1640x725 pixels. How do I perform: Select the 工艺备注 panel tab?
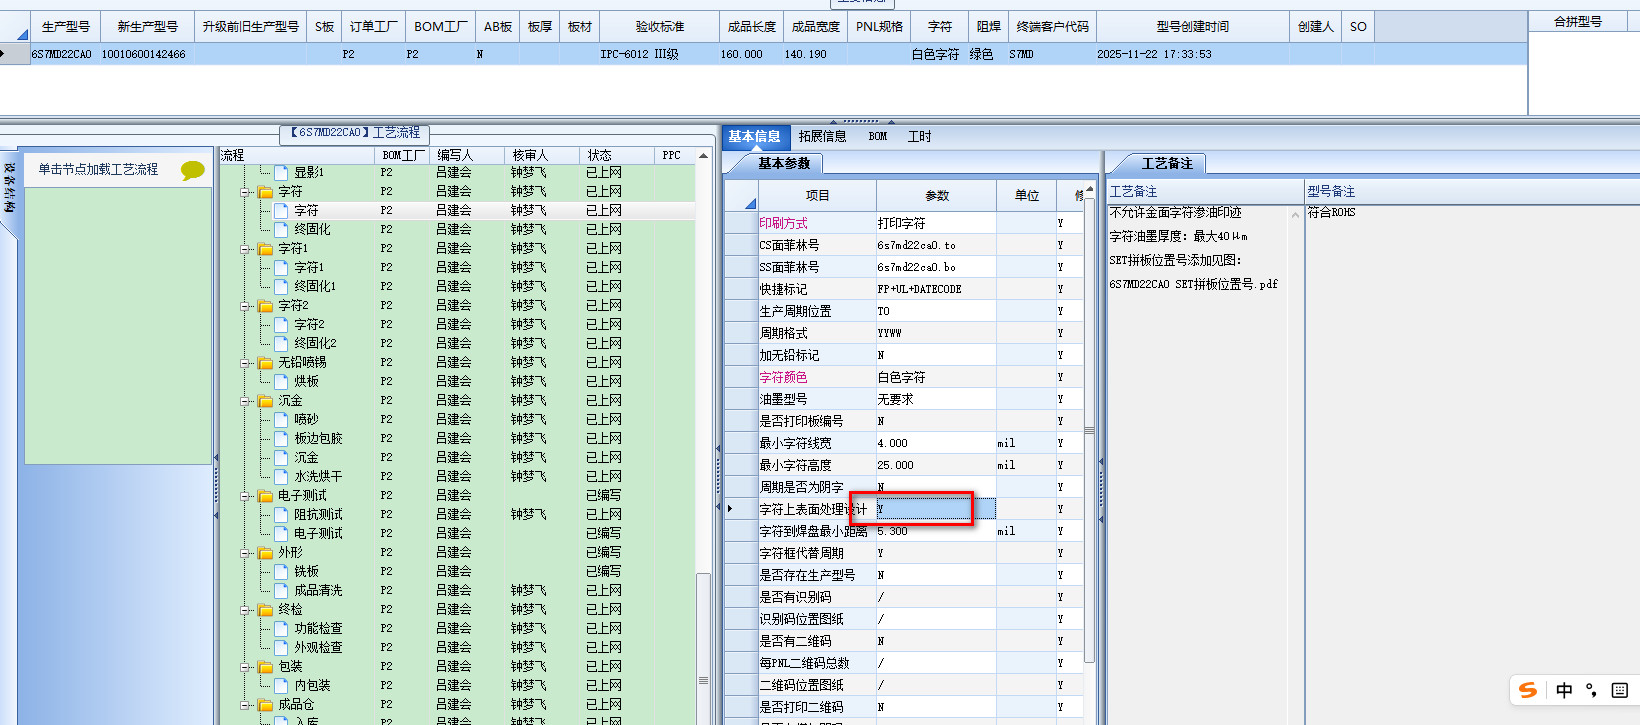click(x=1167, y=163)
